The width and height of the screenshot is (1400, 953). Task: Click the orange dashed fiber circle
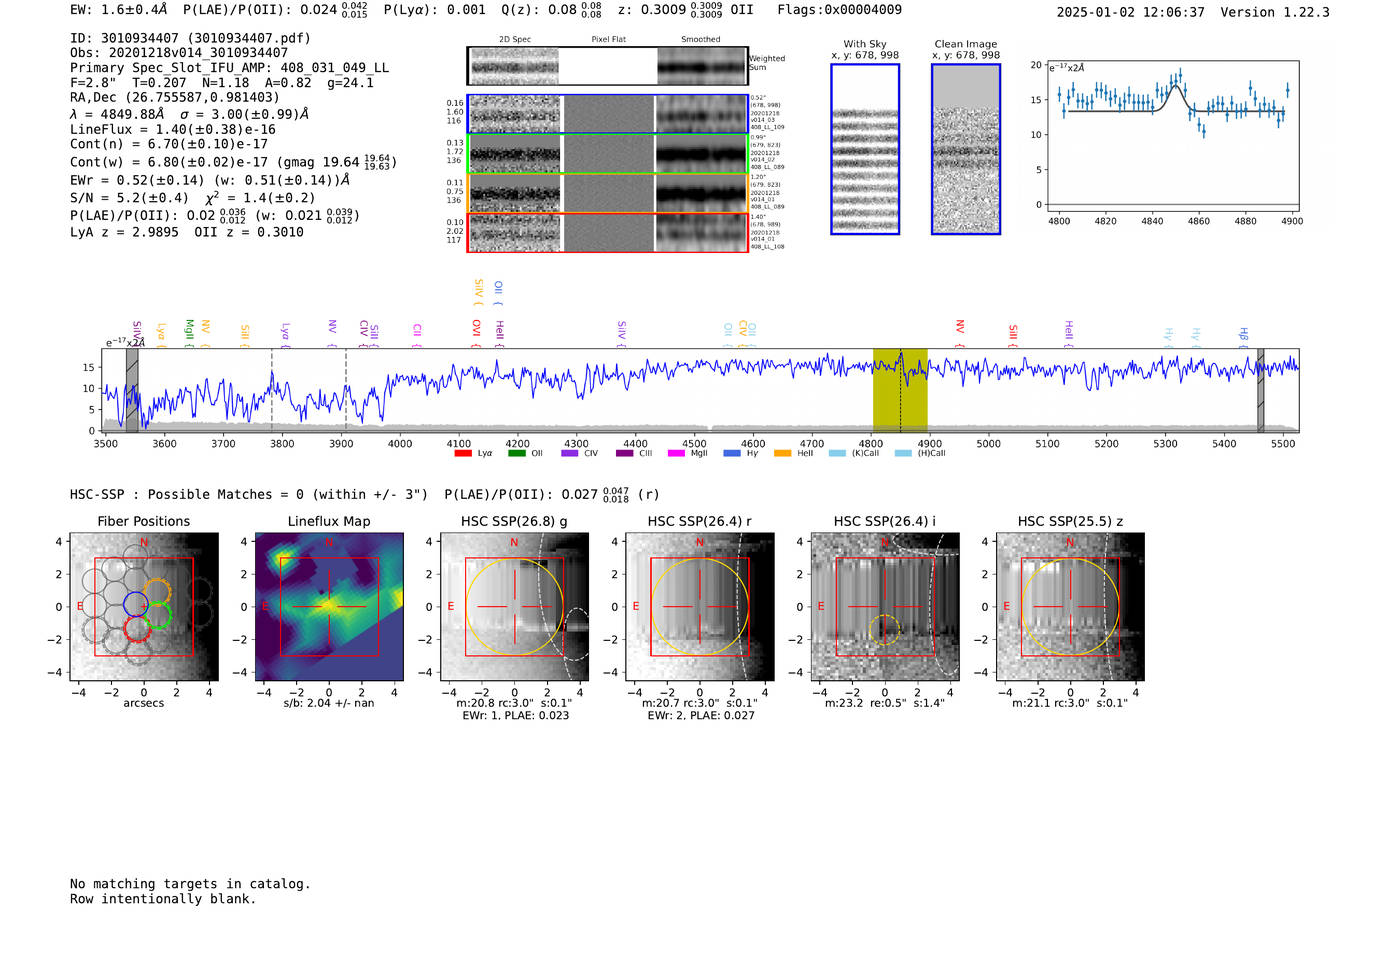156,591
